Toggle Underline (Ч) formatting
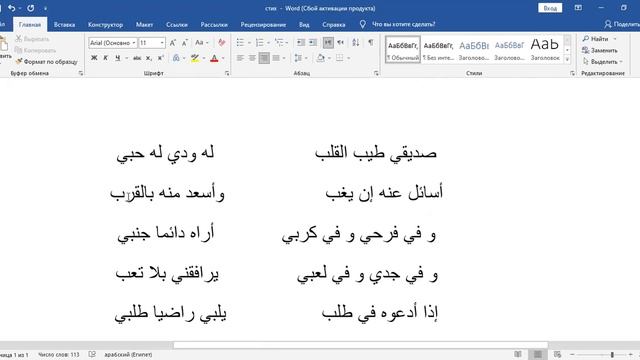The image size is (640, 360). coord(118,58)
